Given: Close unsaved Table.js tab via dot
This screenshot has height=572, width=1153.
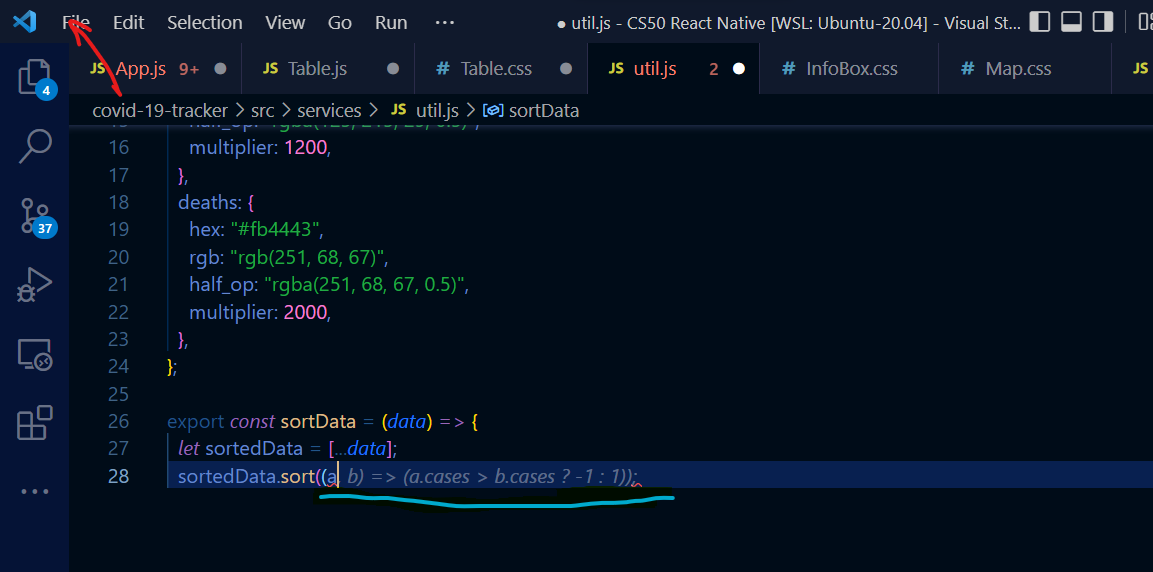Looking at the screenshot, I should point(393,69).
